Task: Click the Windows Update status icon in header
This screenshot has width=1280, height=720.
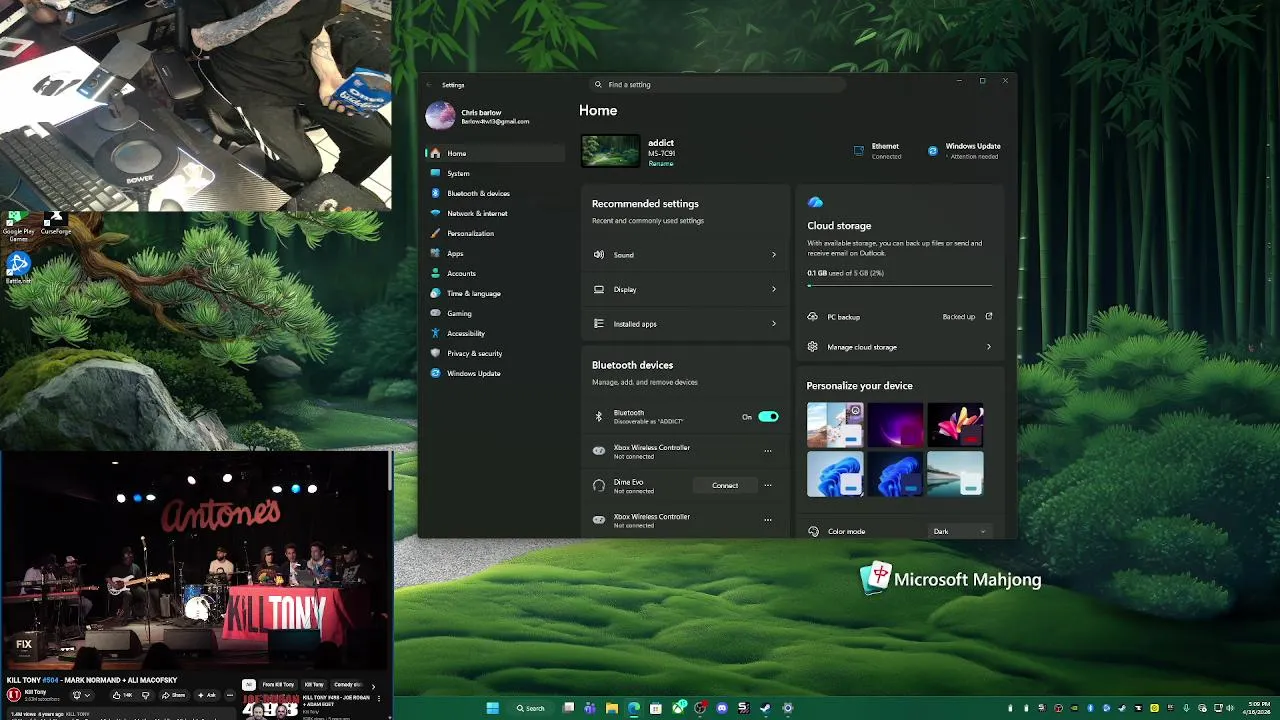Action: click(933, 151)
